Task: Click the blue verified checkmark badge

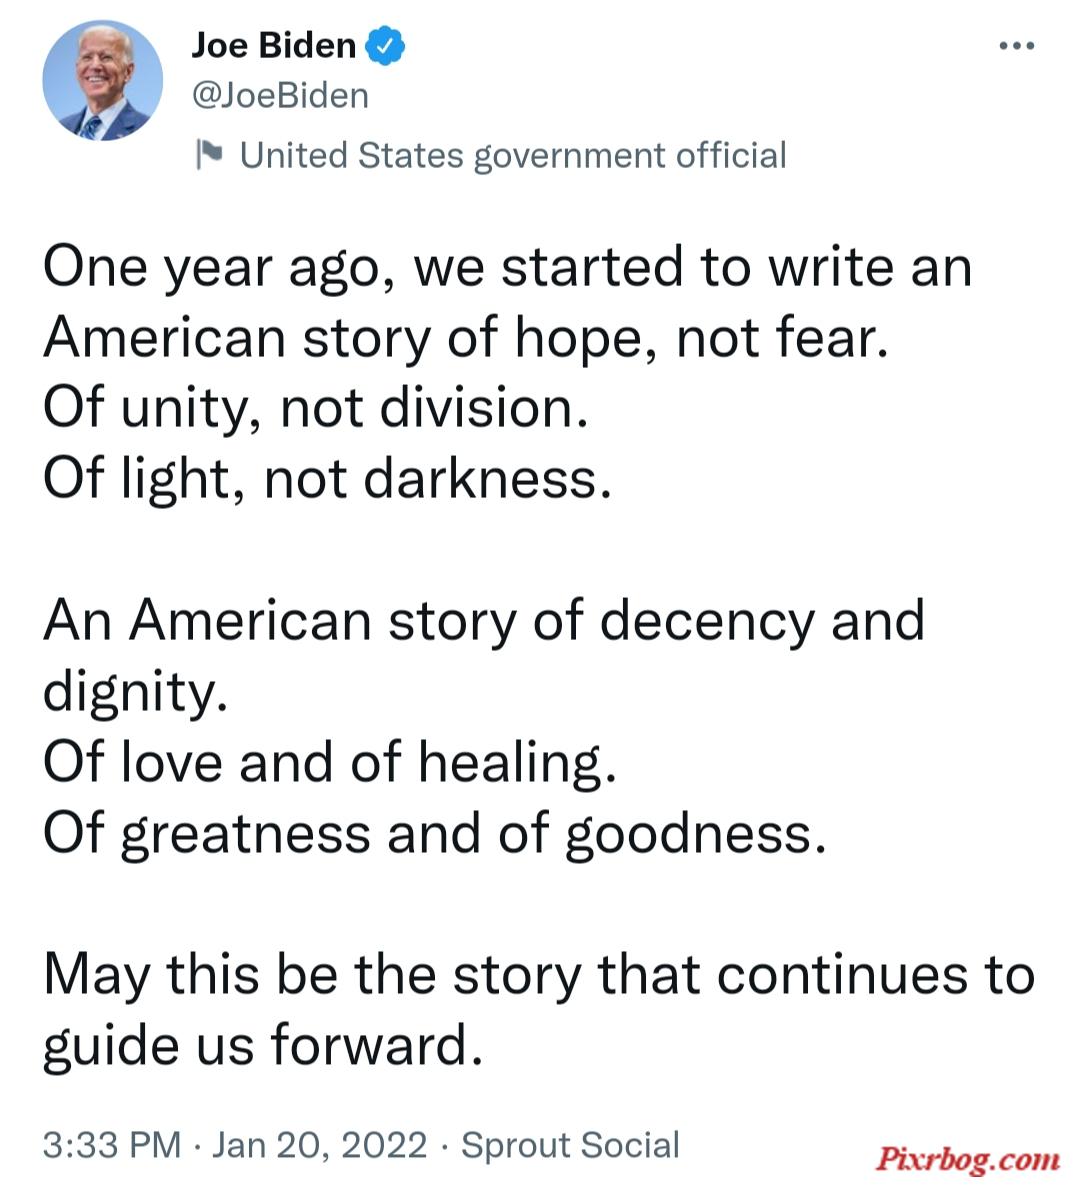Action: pyautogui.click(x=385, y=46)
